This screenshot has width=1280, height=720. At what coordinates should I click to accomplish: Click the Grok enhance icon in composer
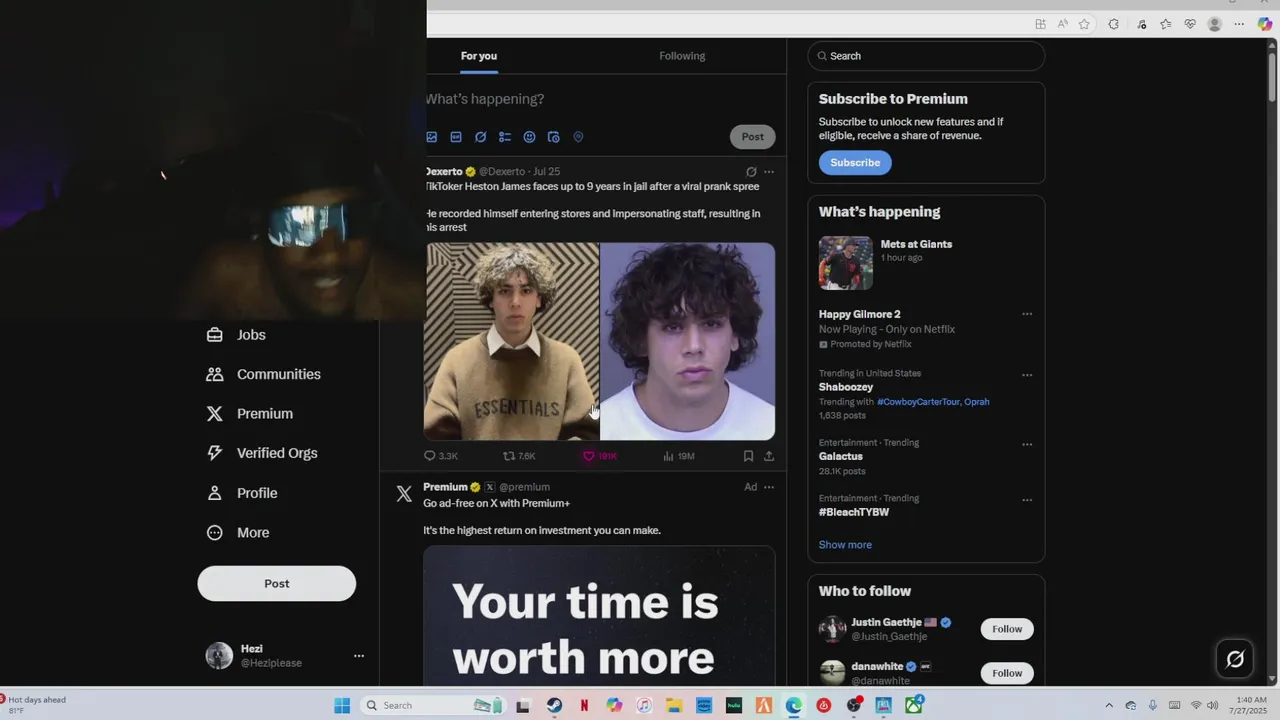click(480, 137)
